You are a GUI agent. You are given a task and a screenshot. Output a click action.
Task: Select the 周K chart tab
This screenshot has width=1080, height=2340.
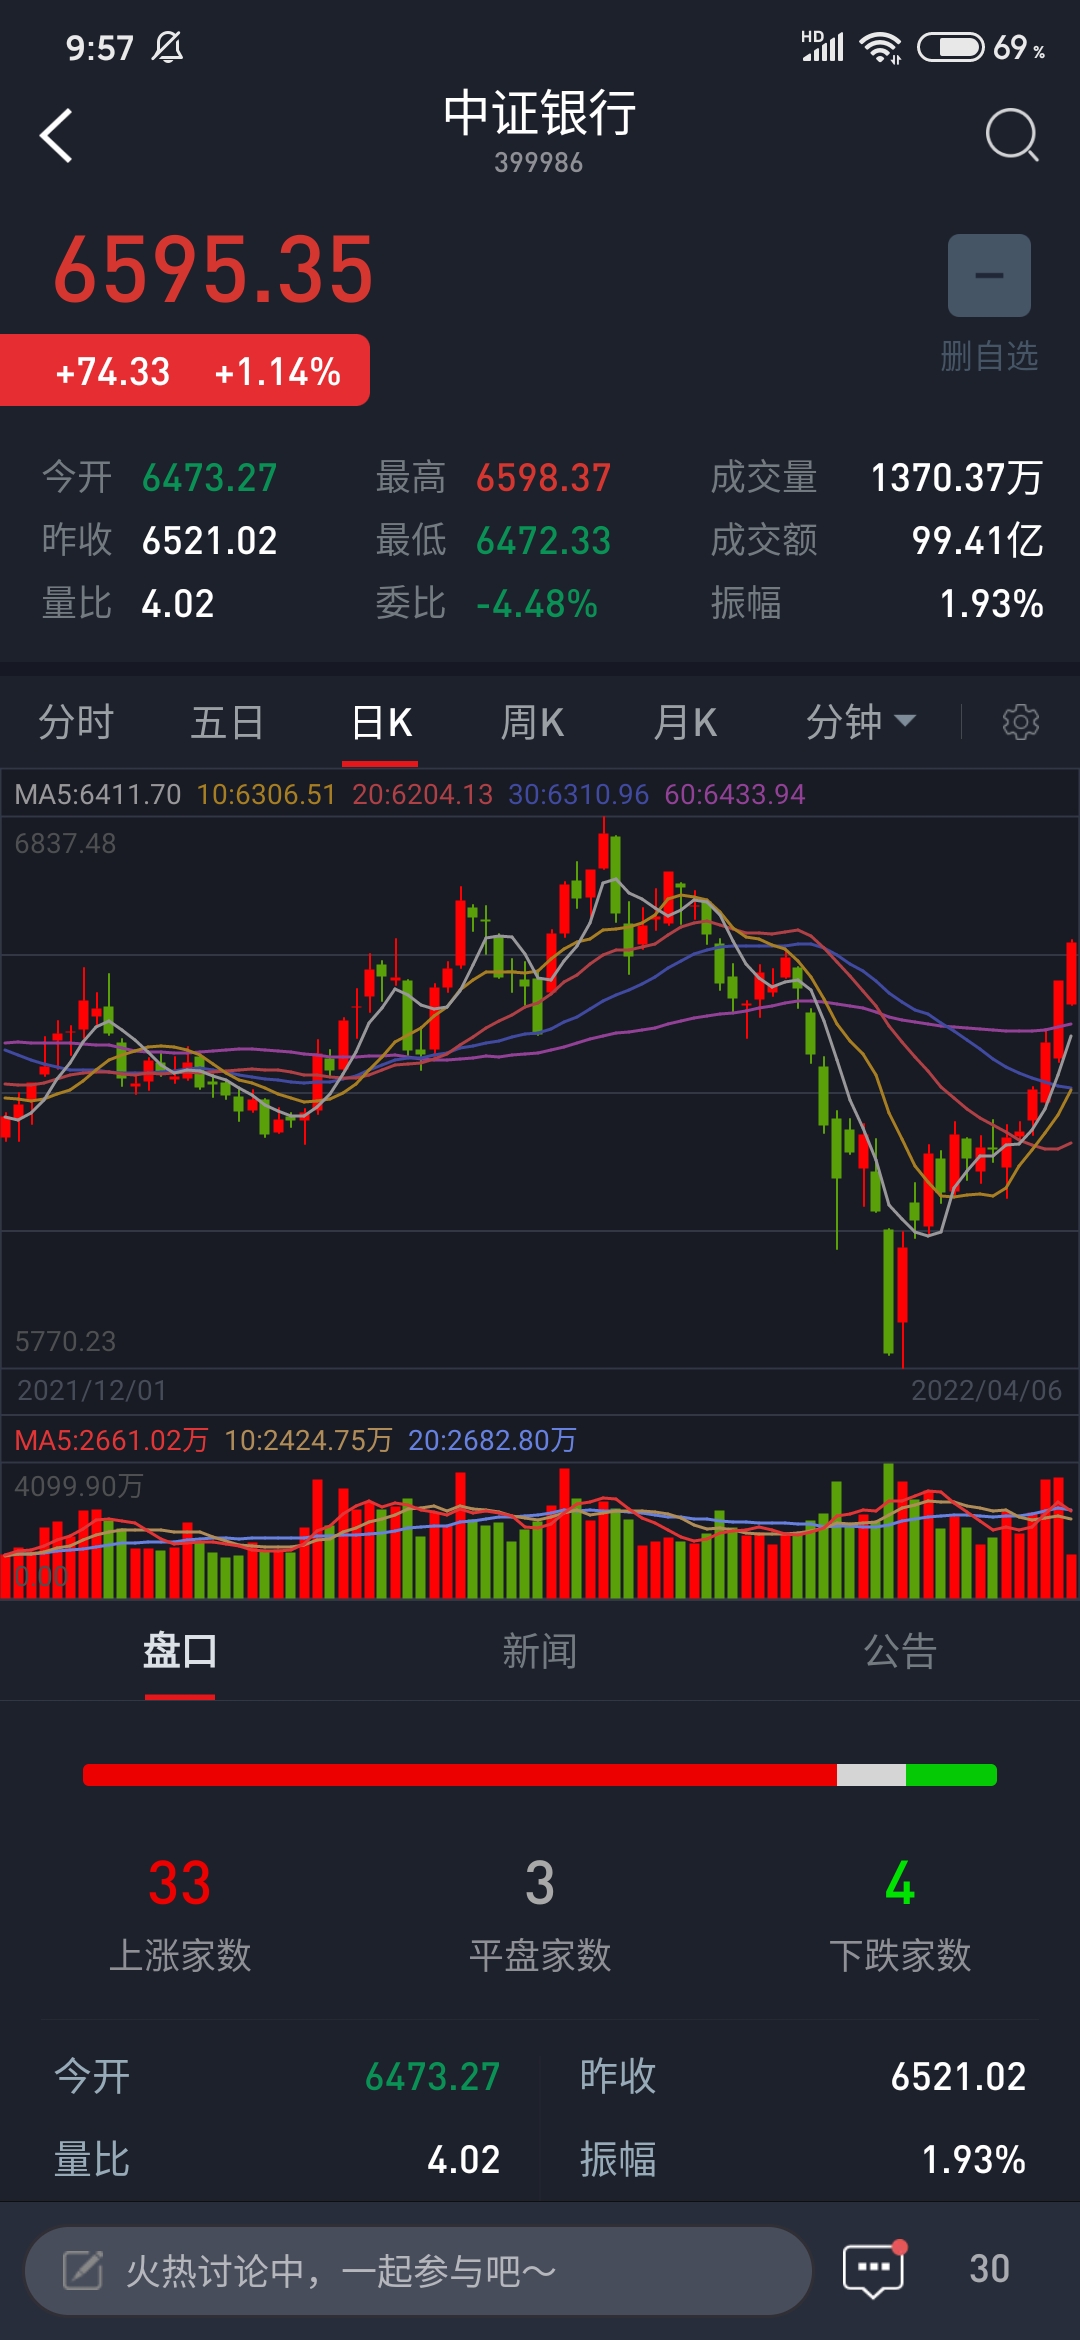tap(532, 722)
